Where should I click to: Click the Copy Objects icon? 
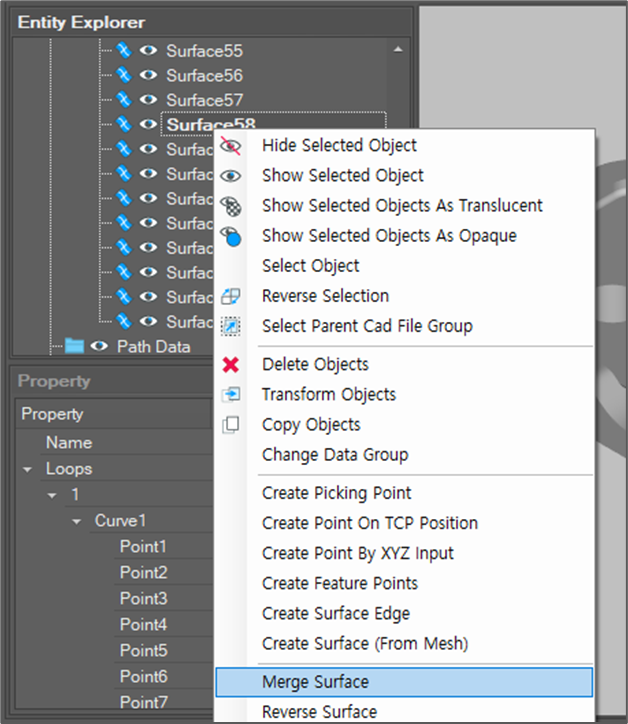[x=231, y=425]
